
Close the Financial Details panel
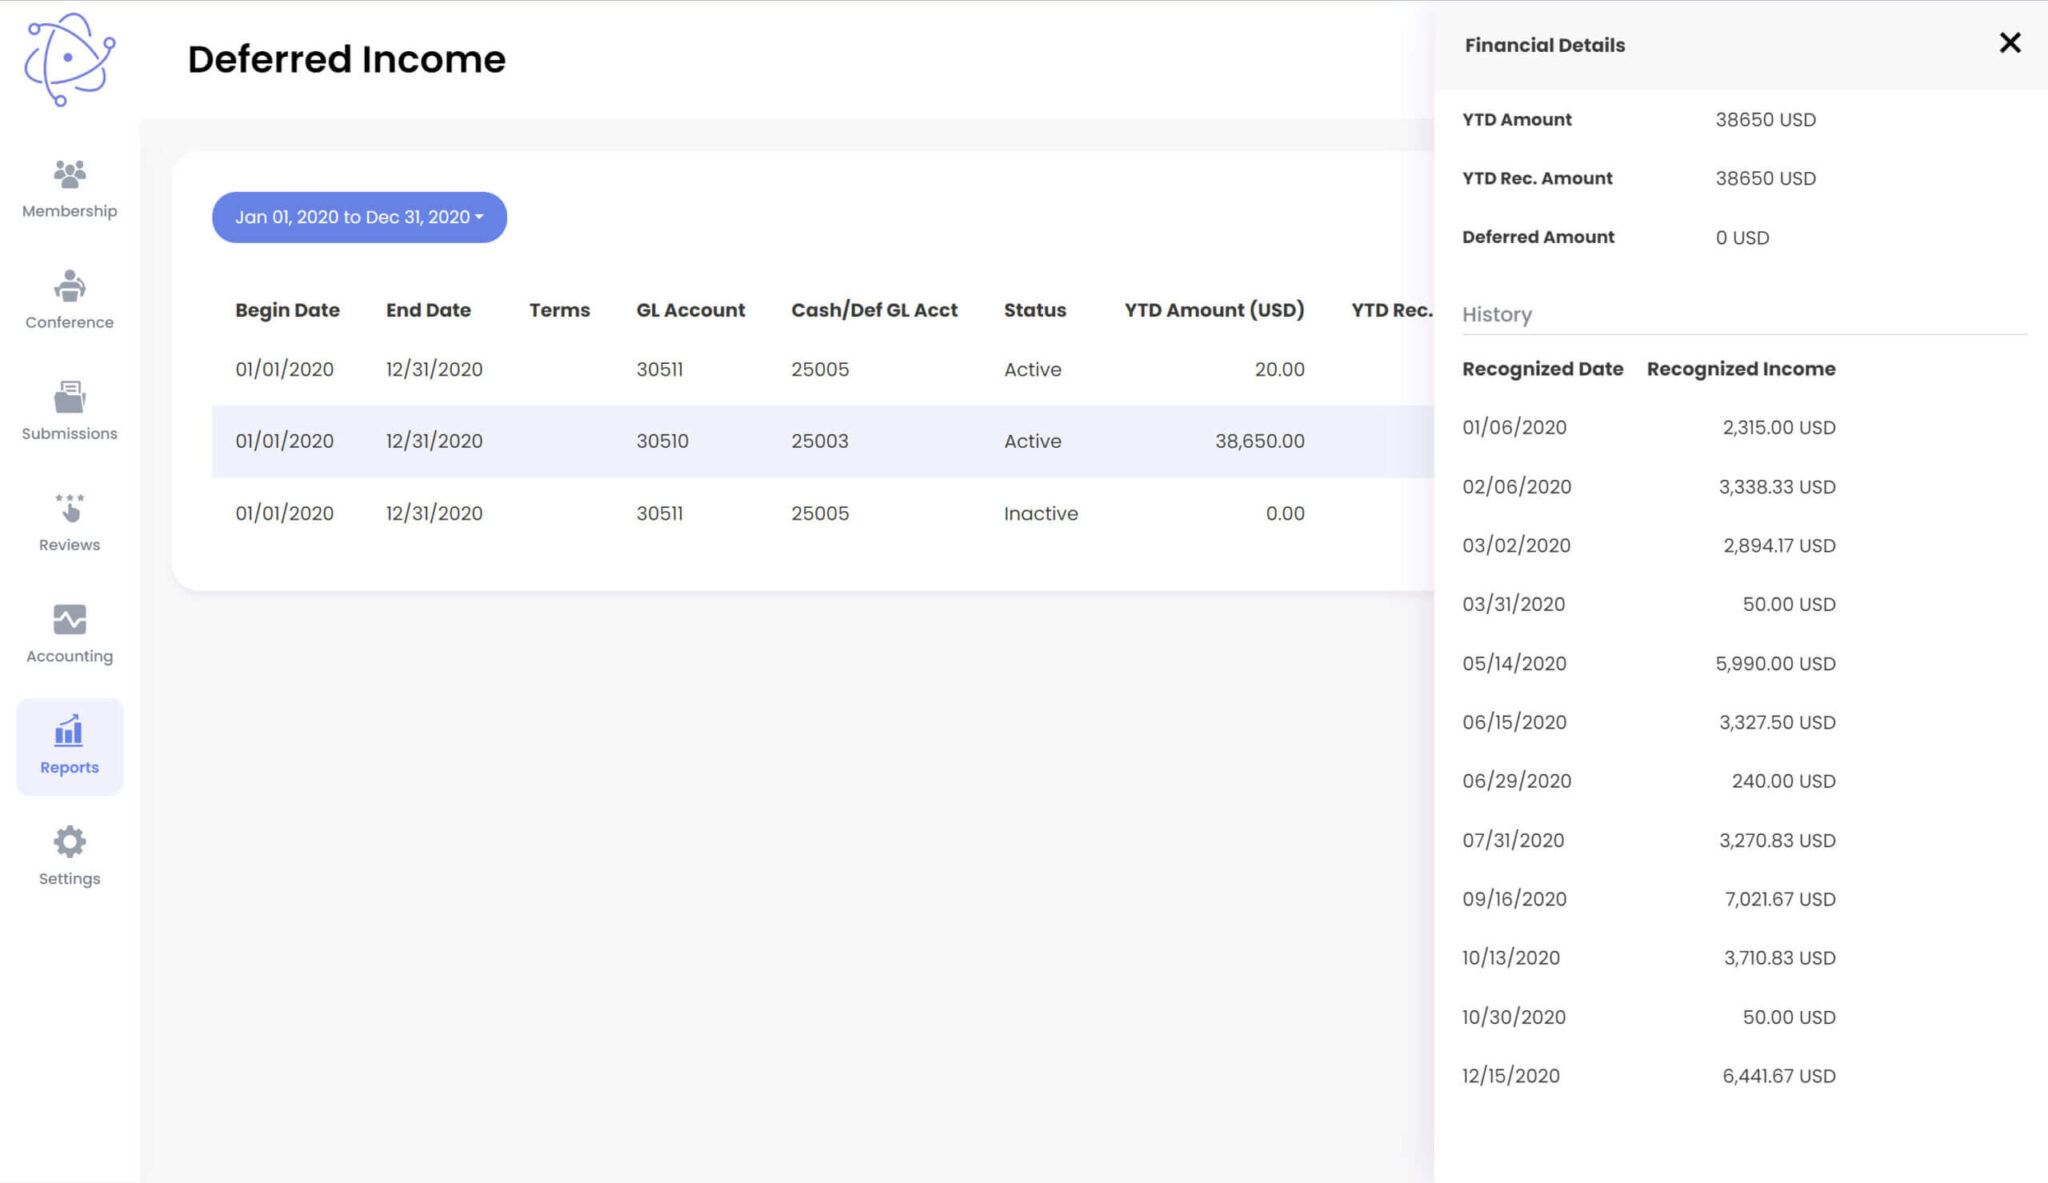point(2009,42)
